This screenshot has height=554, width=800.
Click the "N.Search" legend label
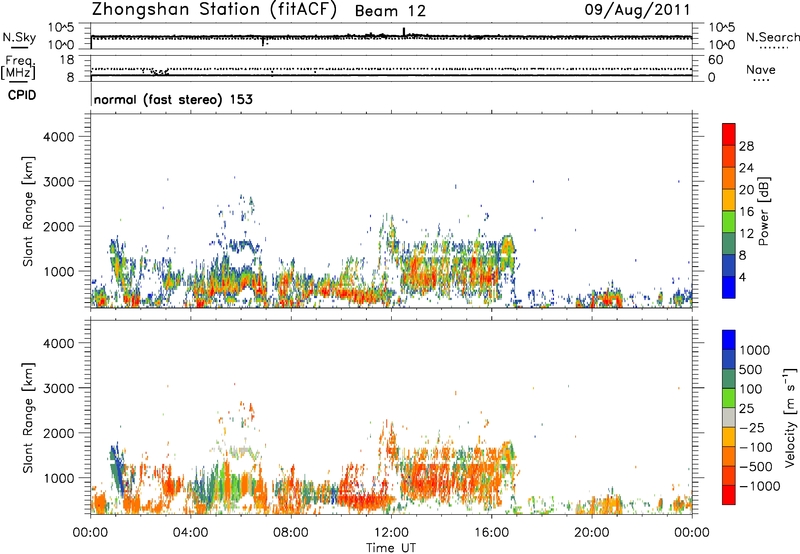[x=773, y=37]
